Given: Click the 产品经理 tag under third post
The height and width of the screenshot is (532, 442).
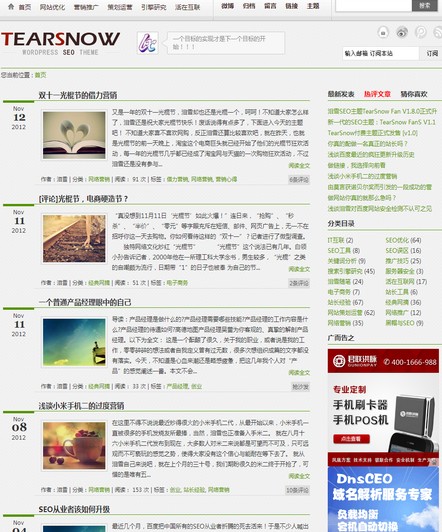Looking at the screenshot, I should point(177,386).
